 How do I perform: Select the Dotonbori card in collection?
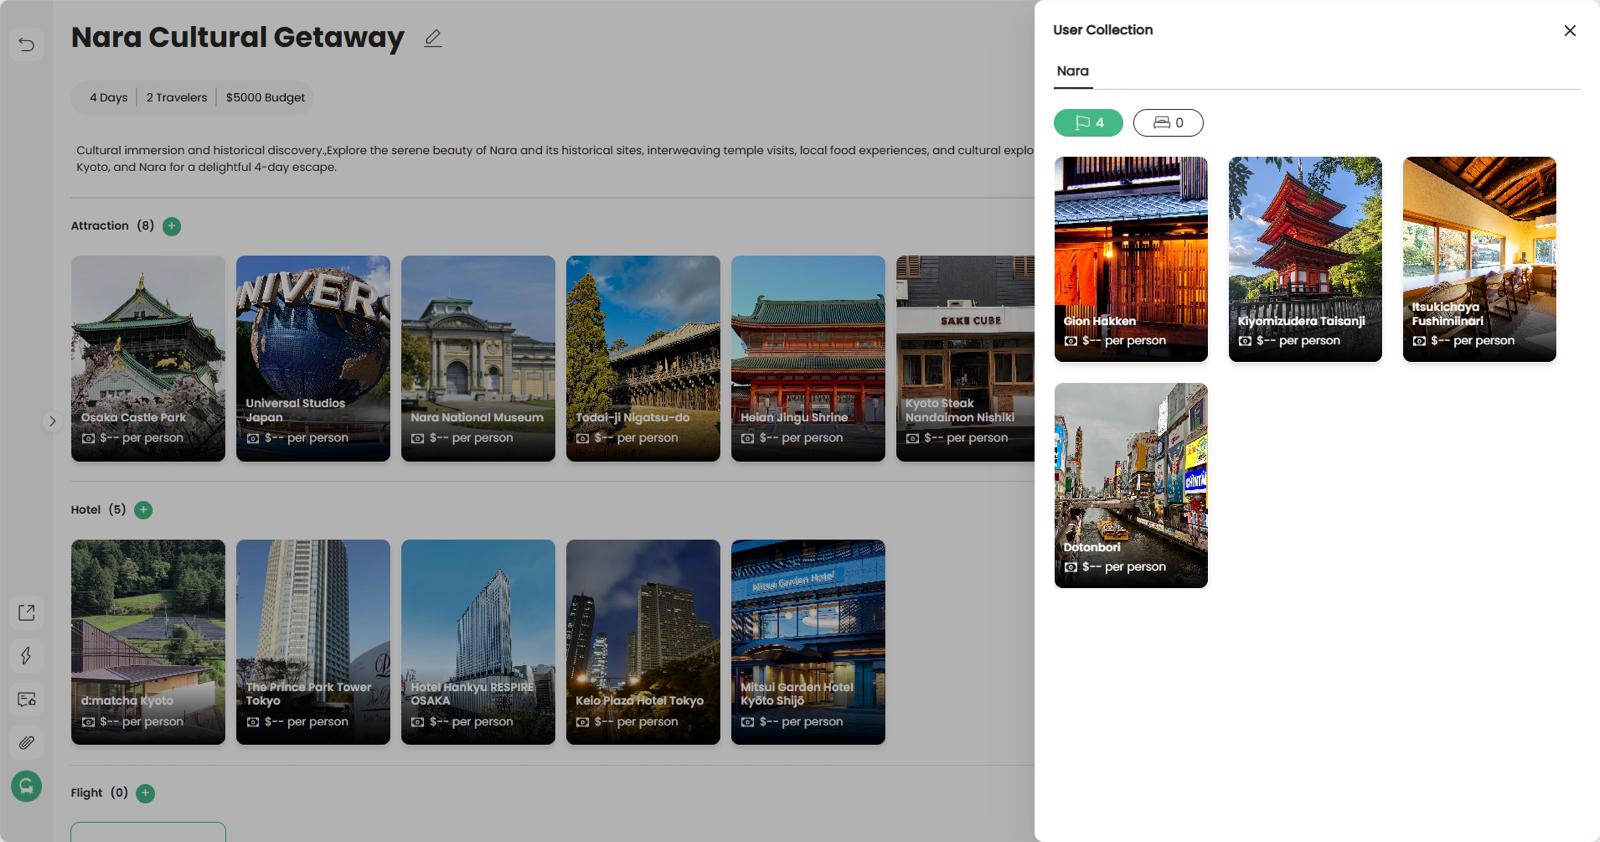[1130, 485]
